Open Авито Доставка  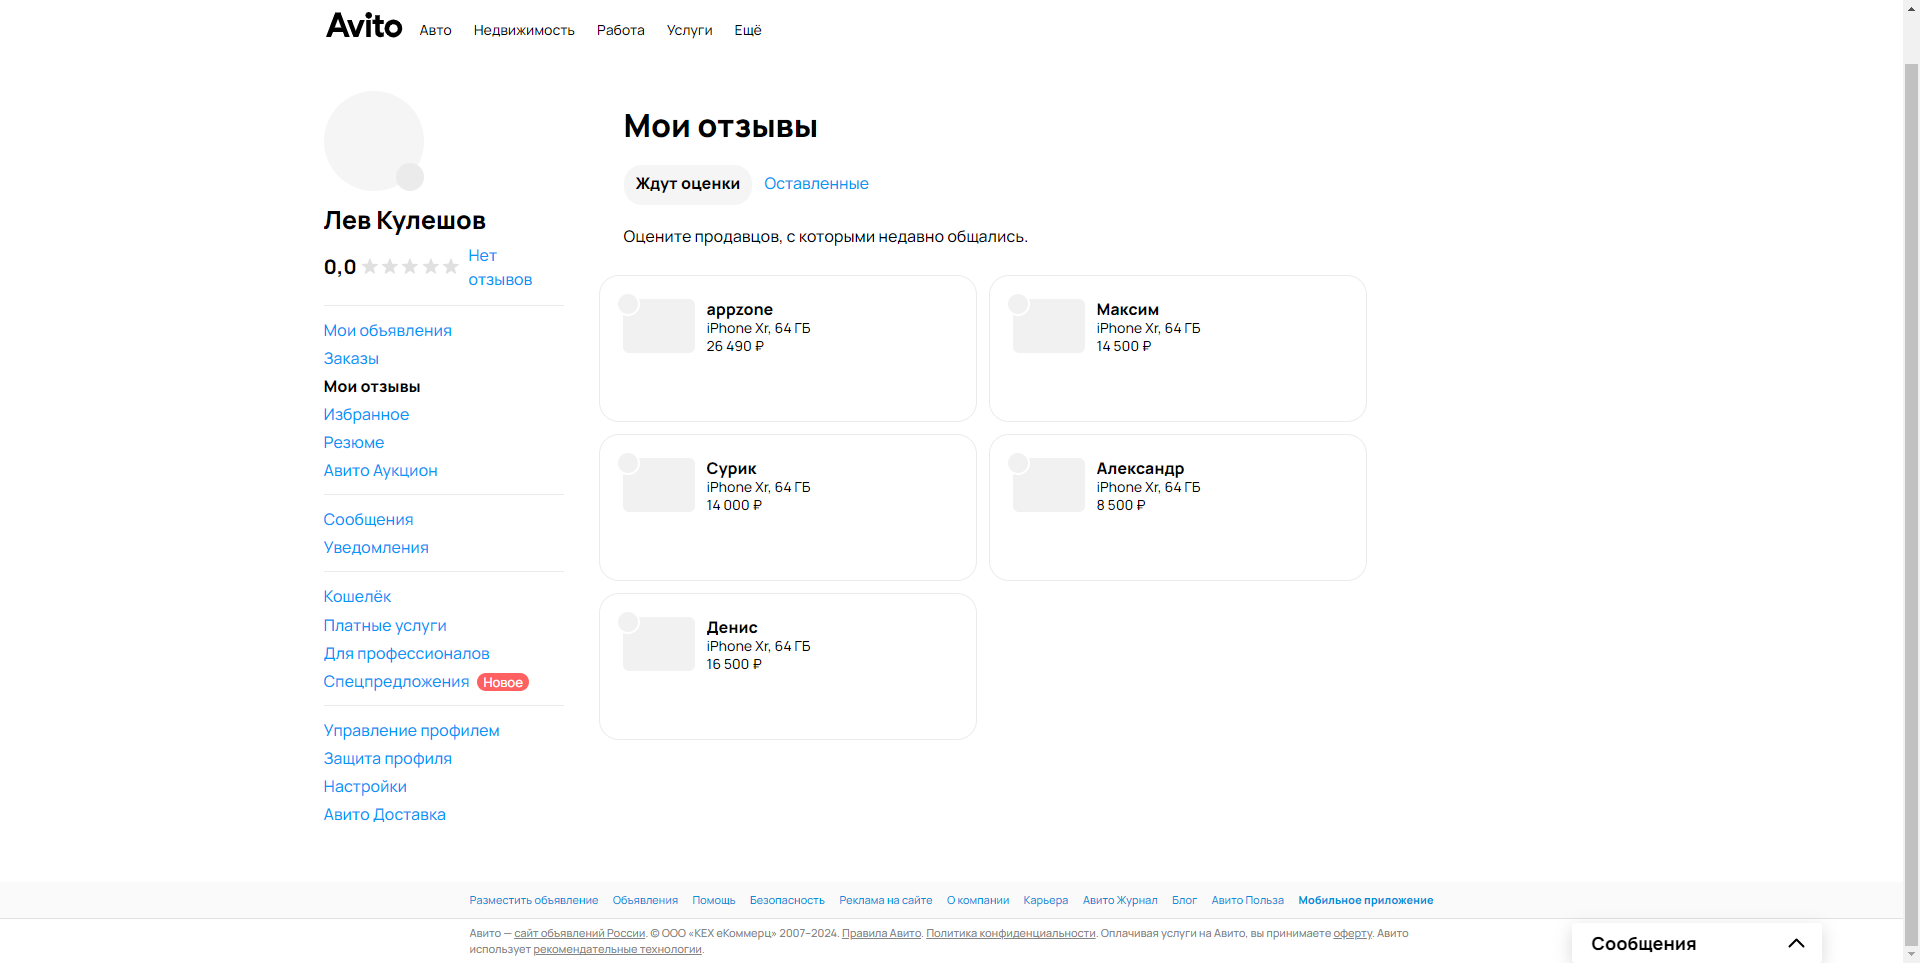[384, 814]
